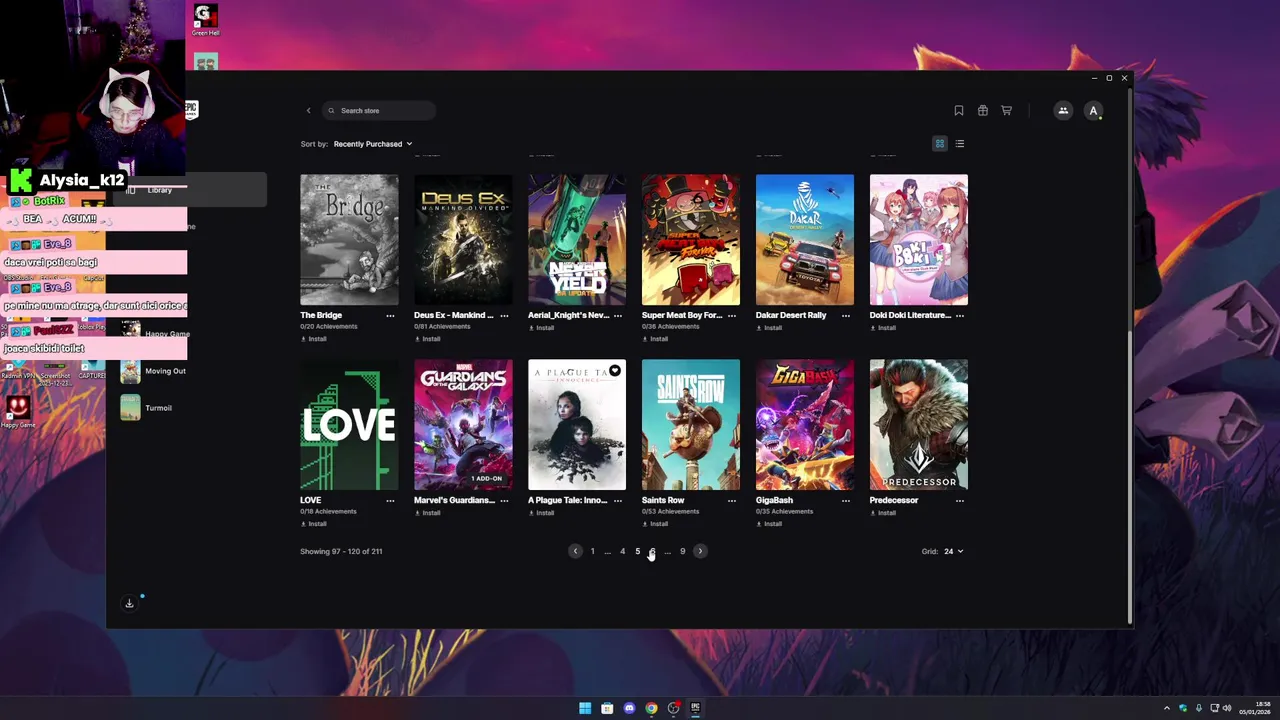Install Predecessor
1280x720 pixels.
(884, 513)
